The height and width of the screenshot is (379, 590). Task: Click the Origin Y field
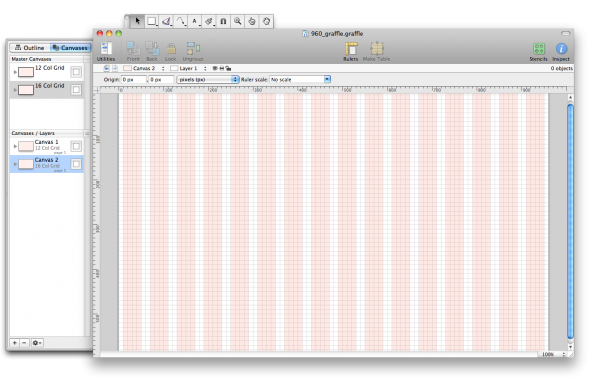161,79
